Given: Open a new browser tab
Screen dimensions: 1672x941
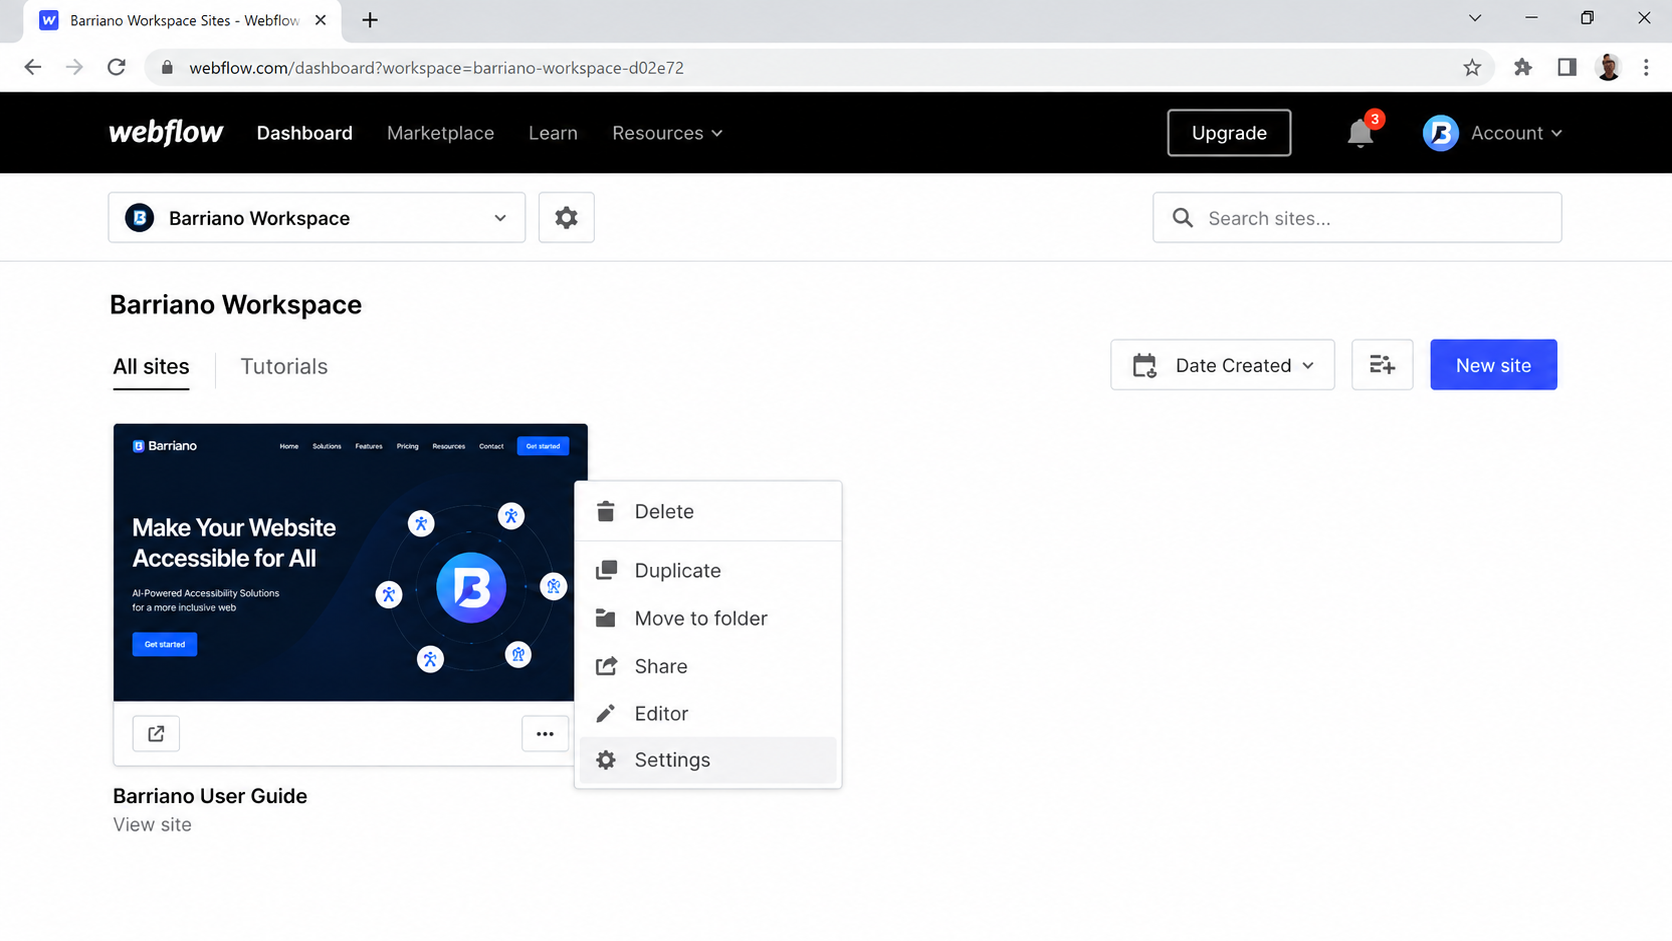Looking at the screenshot, I should [x=370, y=20].
